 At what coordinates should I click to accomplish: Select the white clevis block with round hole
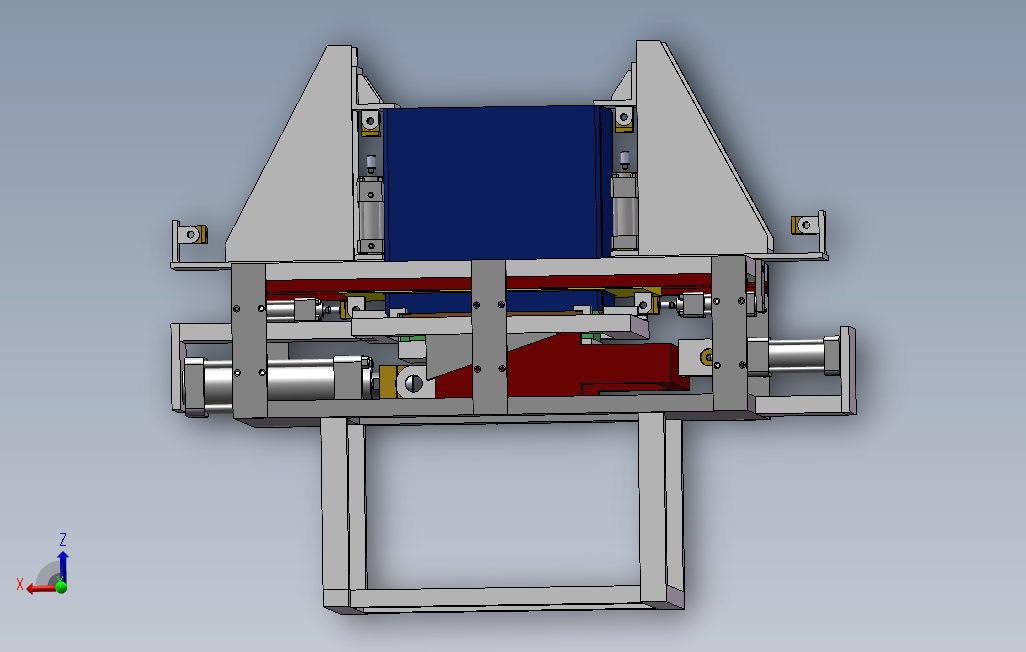click(414, 382)
